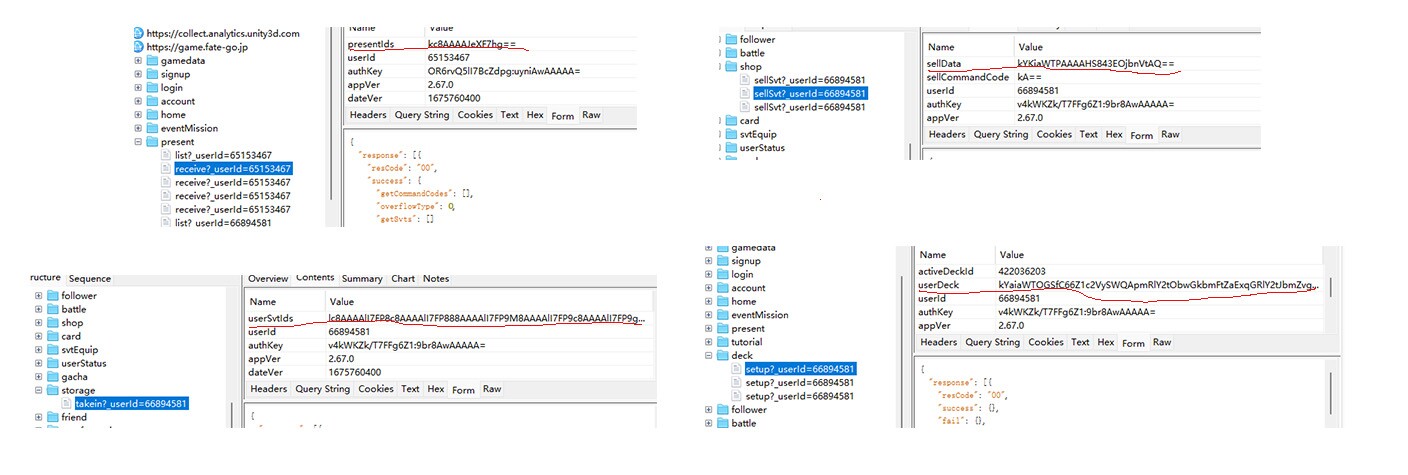Click the friend folder icon
Screen dimensions: 1408x475
53,417
